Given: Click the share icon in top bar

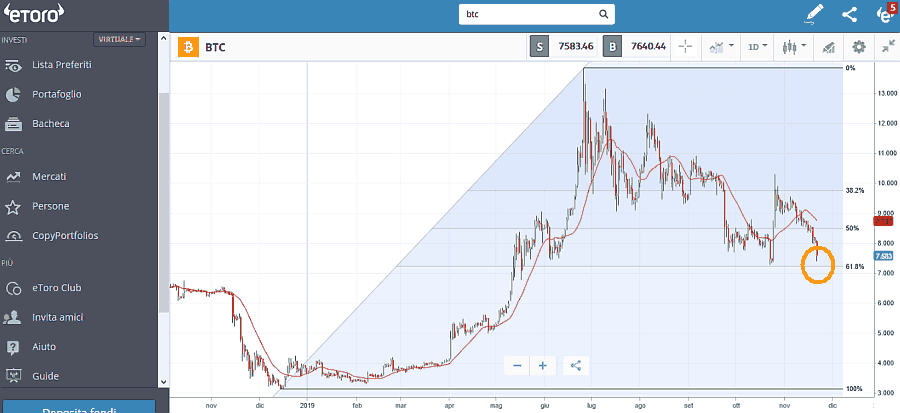Looking at the screenshot, I should pos(850,14).
